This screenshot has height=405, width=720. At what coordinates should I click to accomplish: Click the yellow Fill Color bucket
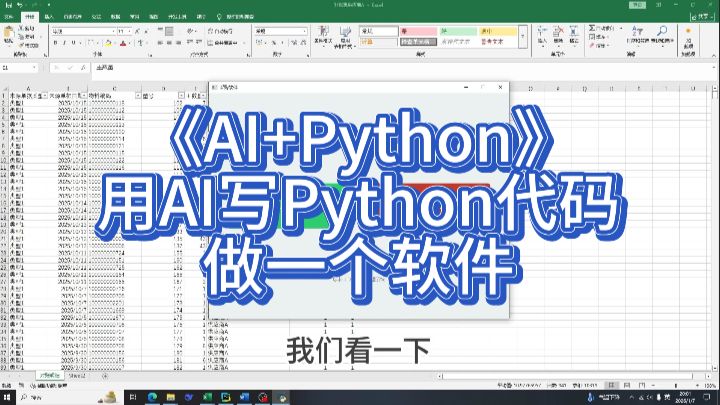click(108, 43)
